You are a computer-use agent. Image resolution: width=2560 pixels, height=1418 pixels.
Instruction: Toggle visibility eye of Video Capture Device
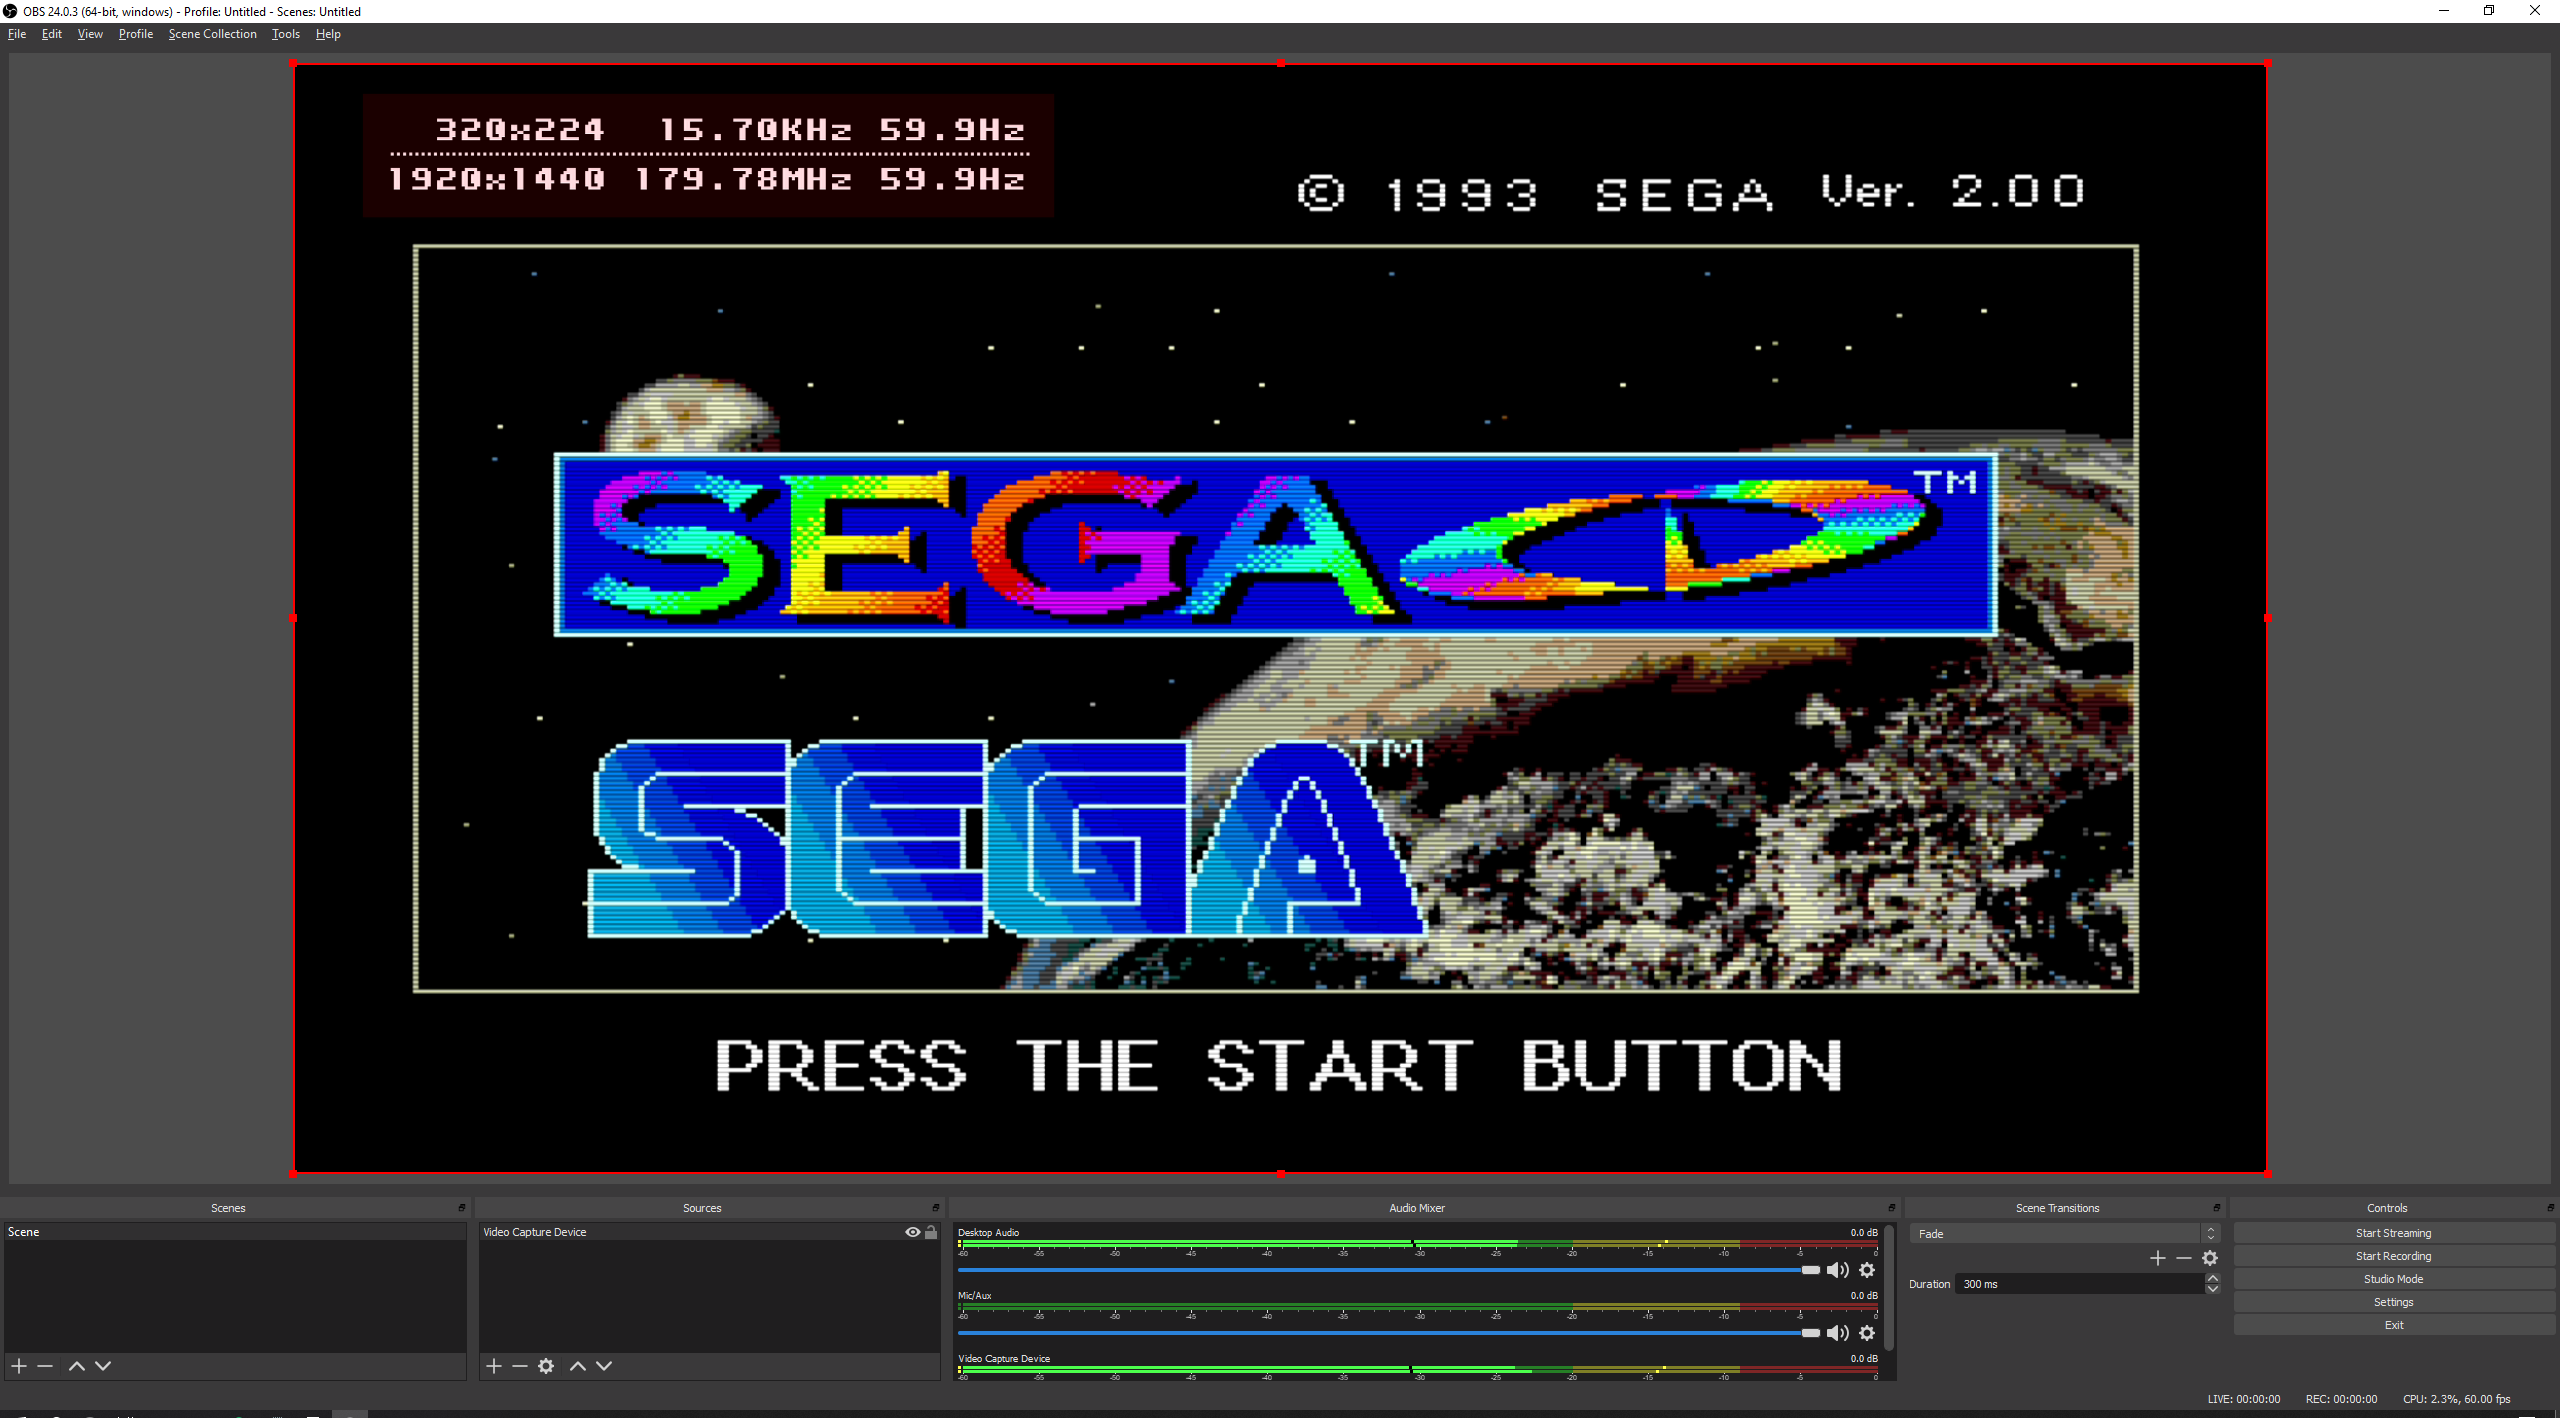pos(913,1232)
